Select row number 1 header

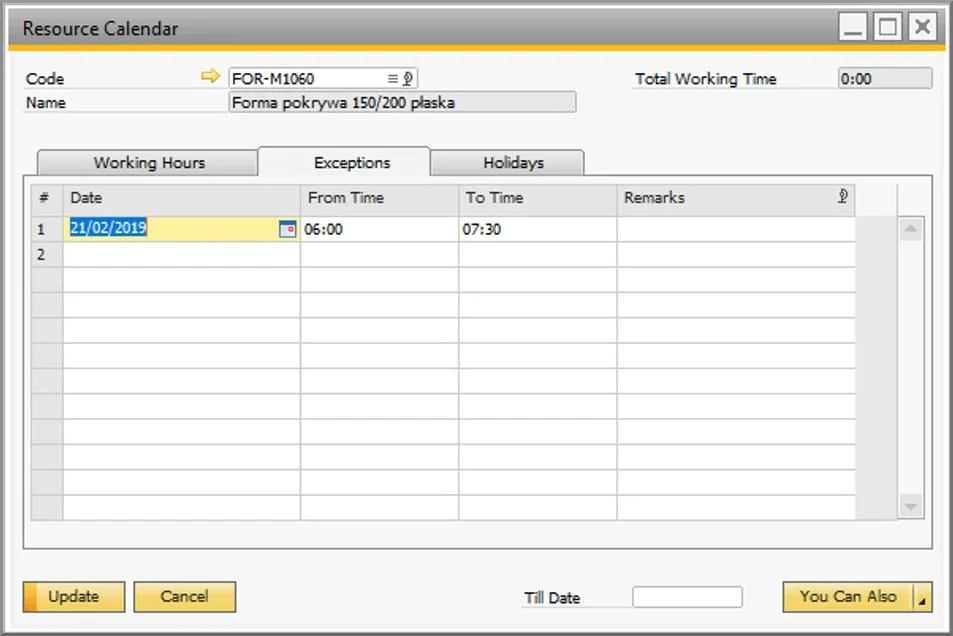47,229
